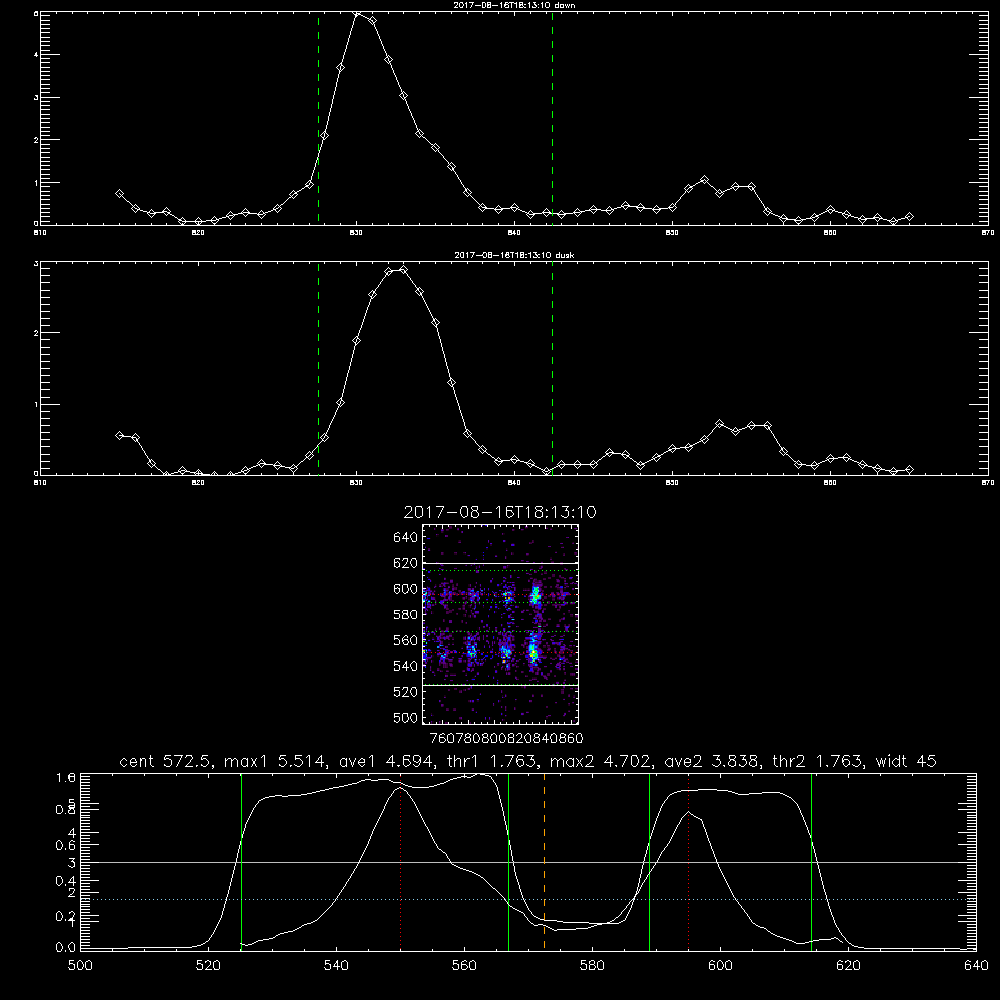Click the horizontal dotted threshold line in bottom plot
Screen dimensions: 1000x1000
529,899
